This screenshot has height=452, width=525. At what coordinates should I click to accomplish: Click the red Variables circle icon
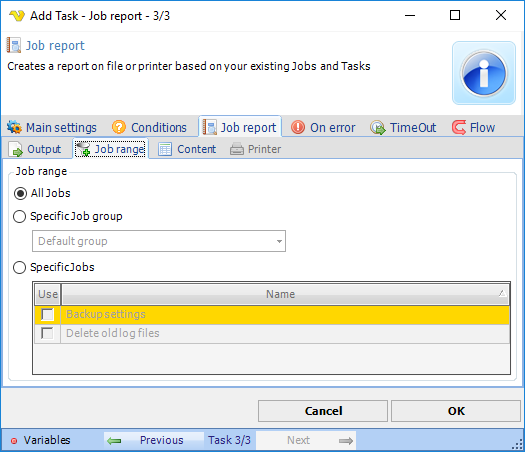(14, 441)
